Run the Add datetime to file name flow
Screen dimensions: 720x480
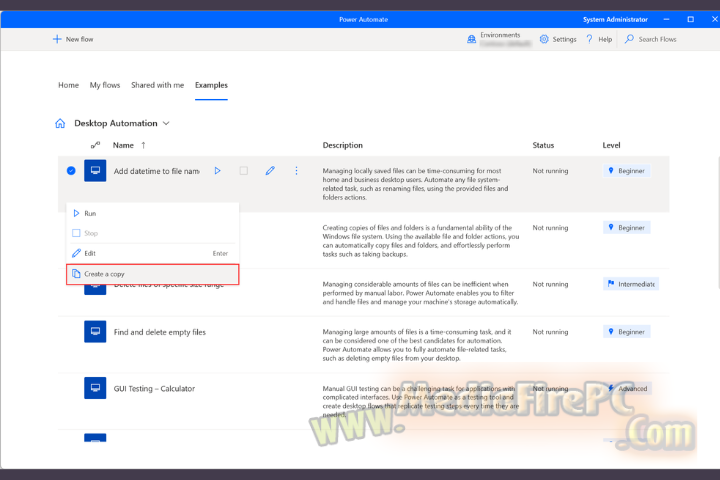[218, 171]
